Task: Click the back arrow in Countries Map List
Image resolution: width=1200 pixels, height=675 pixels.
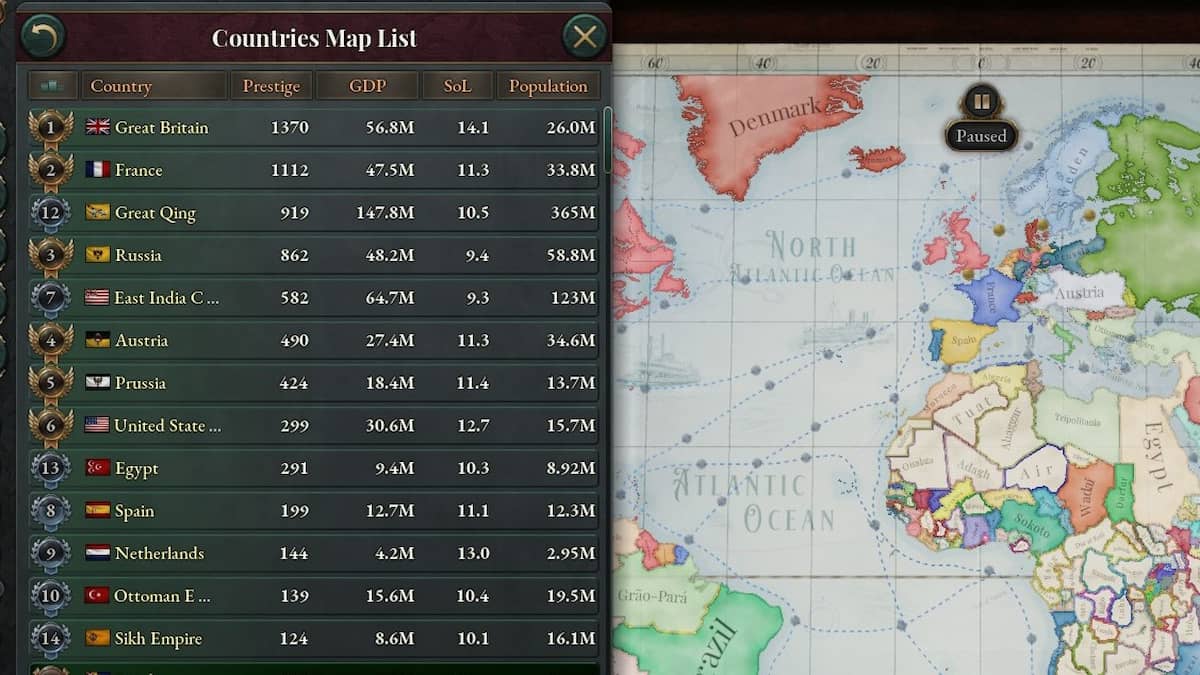Action: pyautogui.click(x=42, y=37)
